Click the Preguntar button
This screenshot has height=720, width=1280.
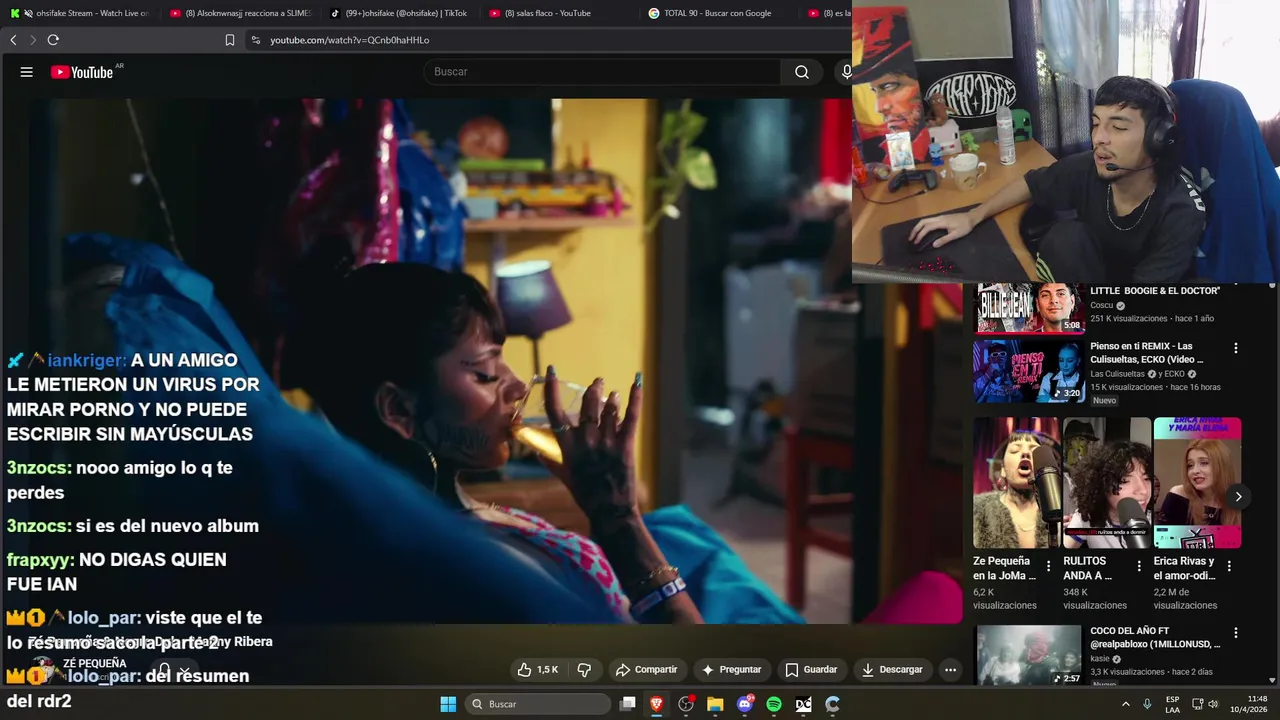(732, 670)
